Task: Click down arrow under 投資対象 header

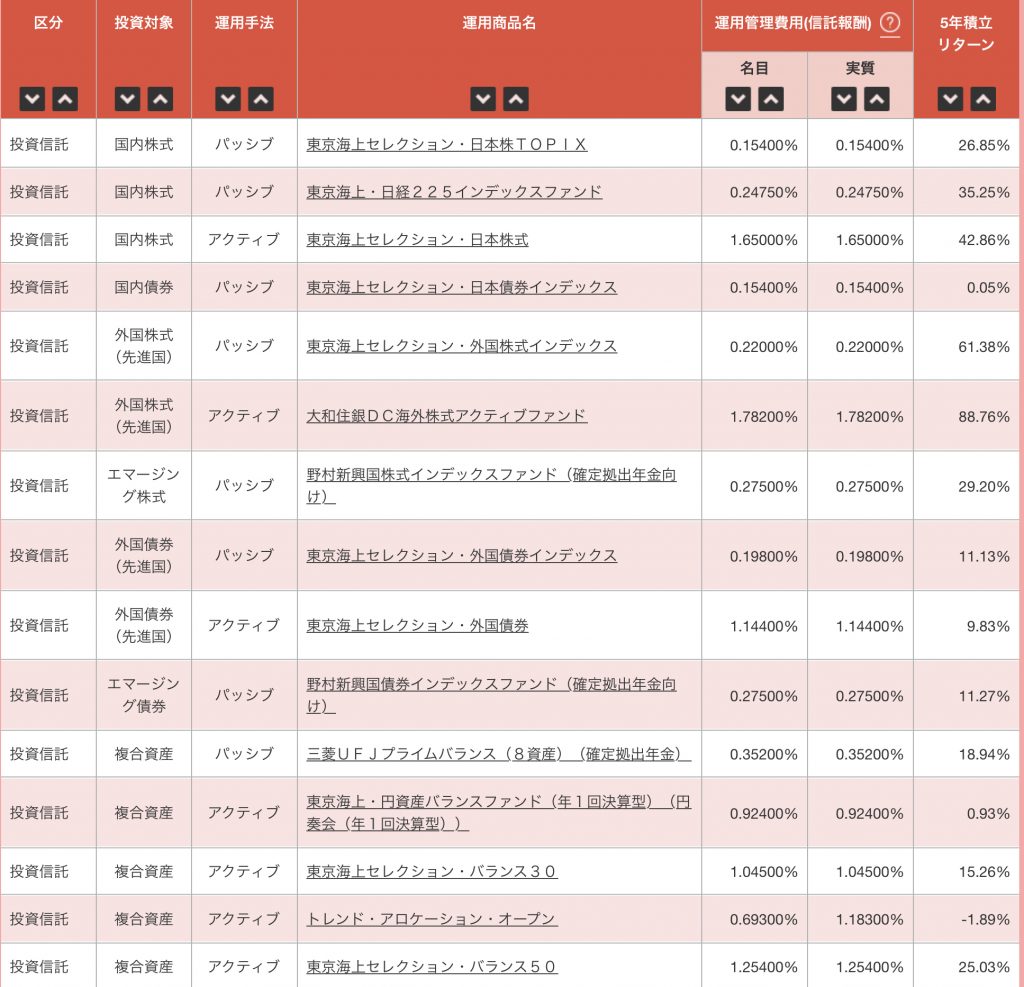Action: pyautogui.click(x=127, y=99)
